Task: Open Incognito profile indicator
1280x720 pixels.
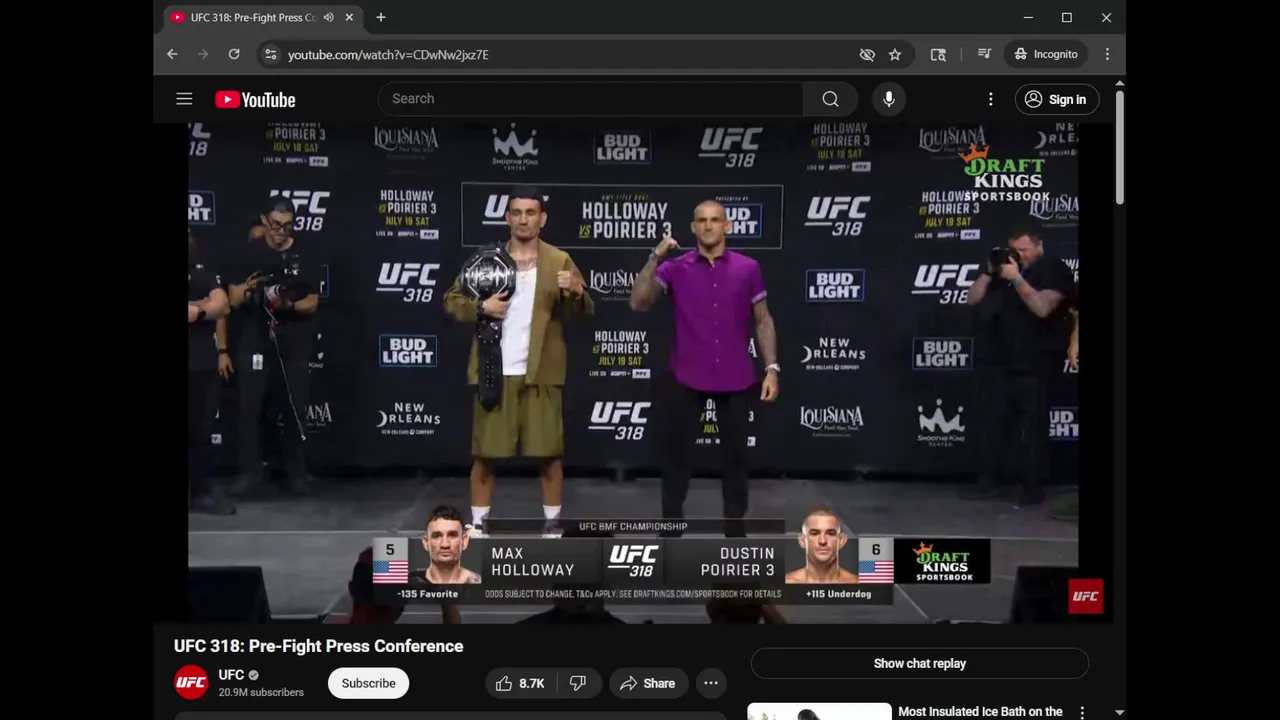Action: pos(1046,54)
